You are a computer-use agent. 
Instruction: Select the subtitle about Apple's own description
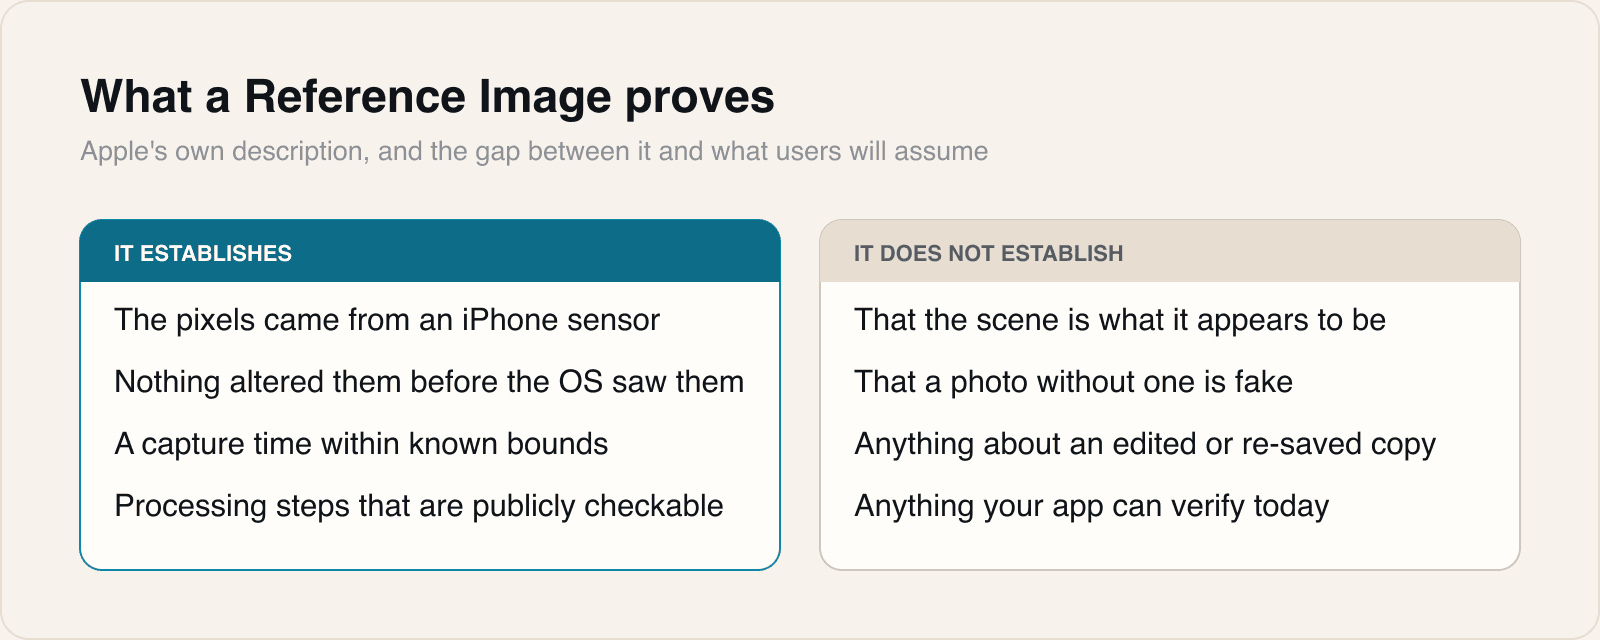(x=534, y=151)
